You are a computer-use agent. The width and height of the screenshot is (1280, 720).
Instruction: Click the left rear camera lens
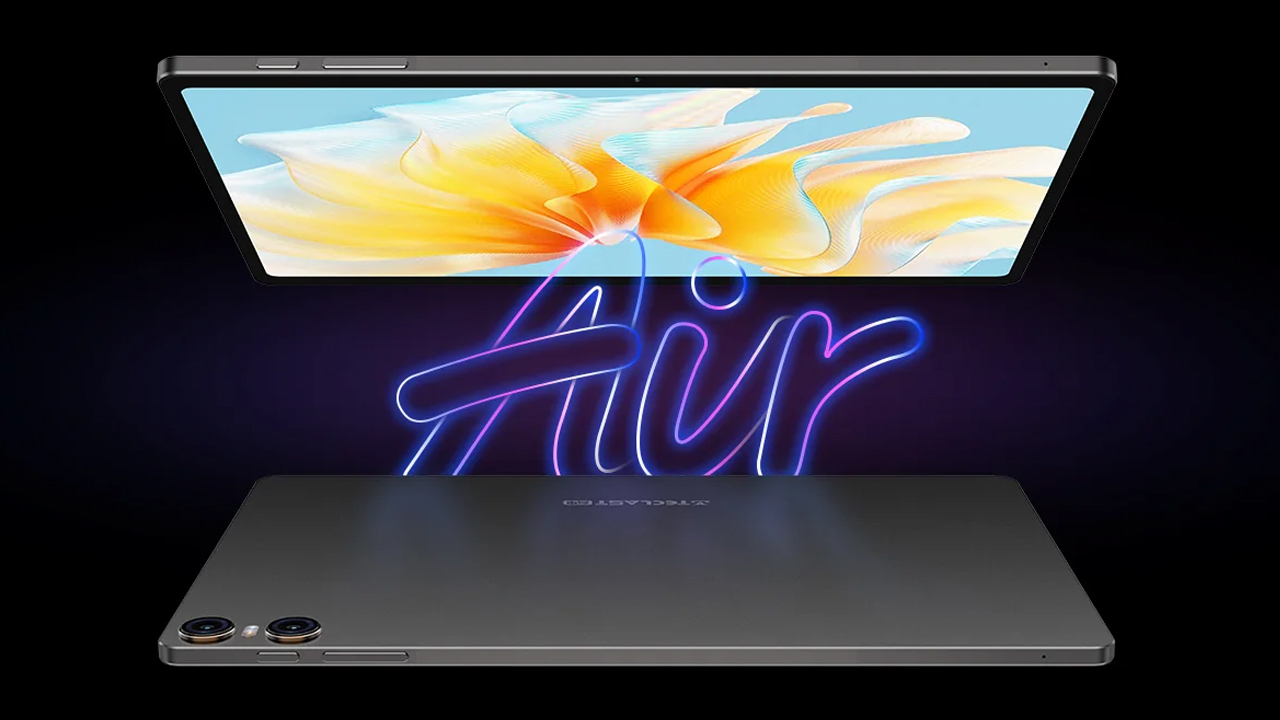tap(207, 629)
